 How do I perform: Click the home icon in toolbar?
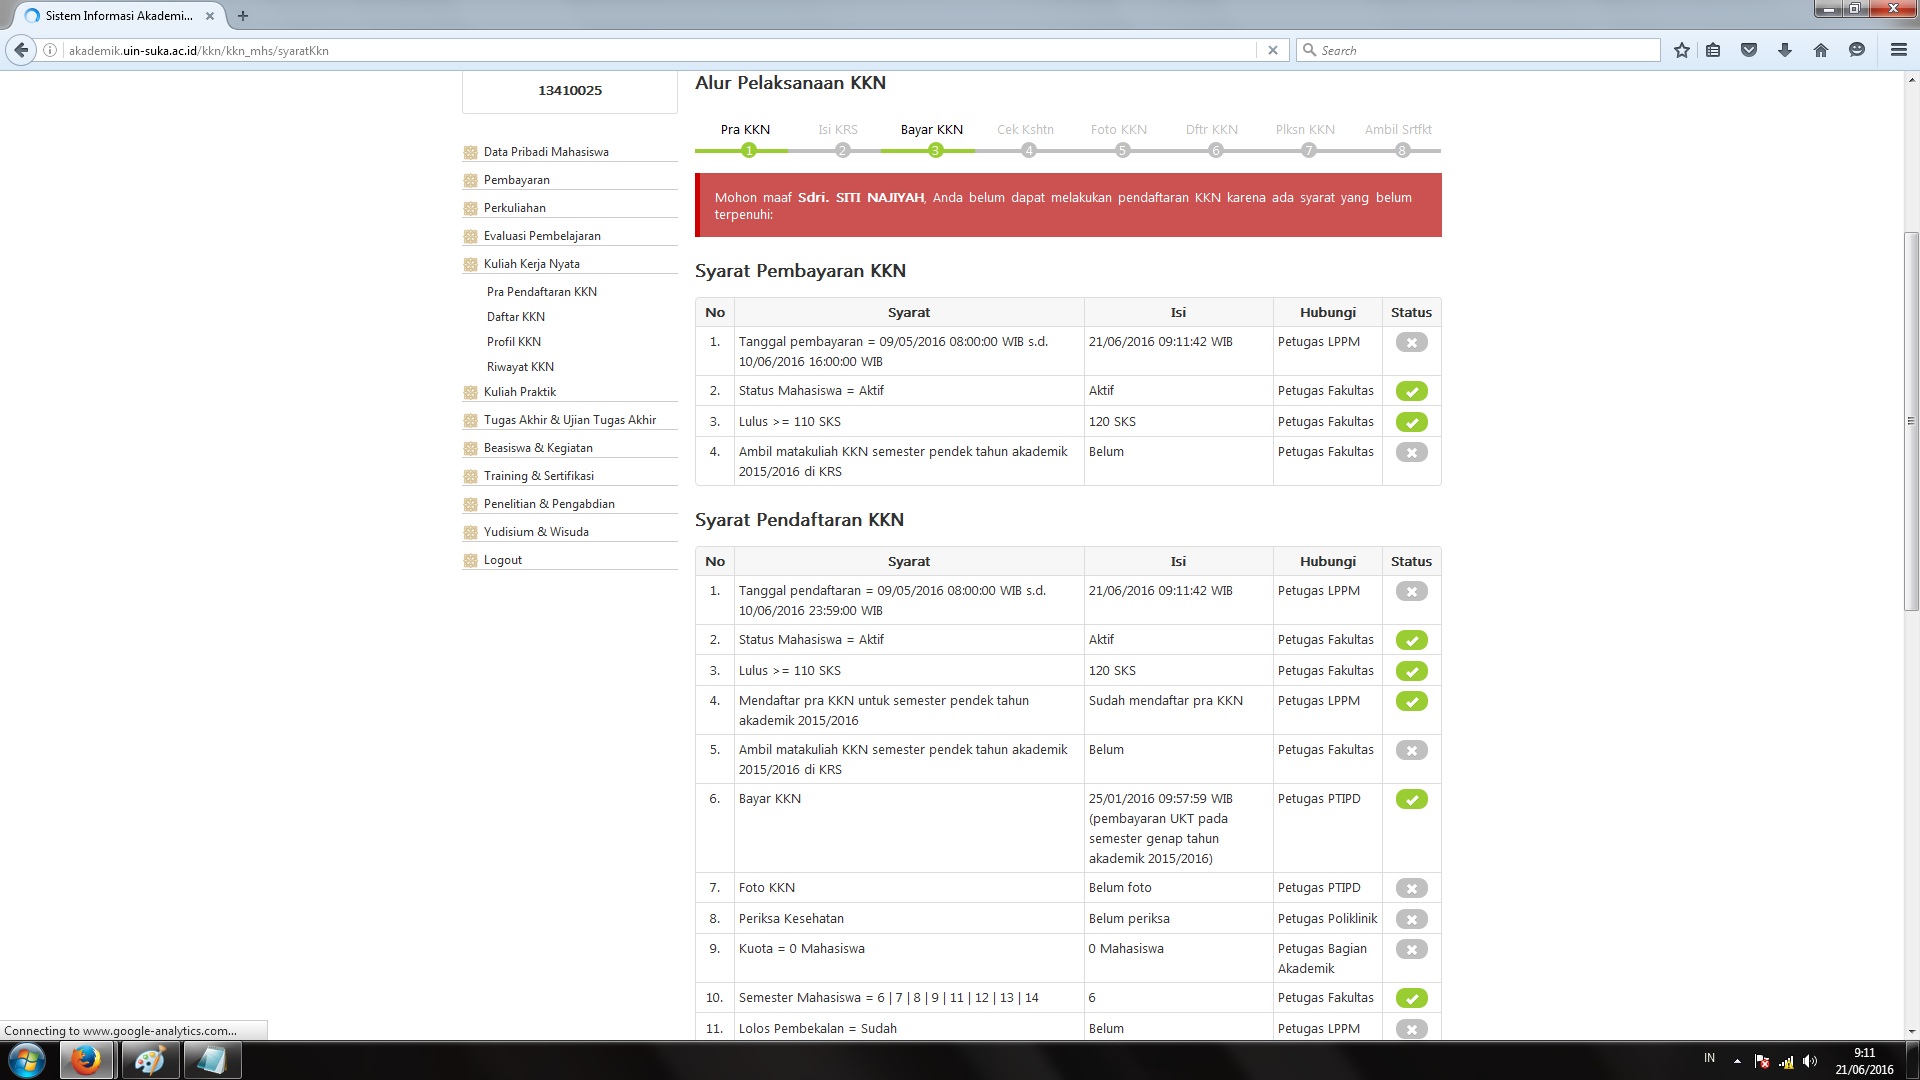click(1821, 50)
